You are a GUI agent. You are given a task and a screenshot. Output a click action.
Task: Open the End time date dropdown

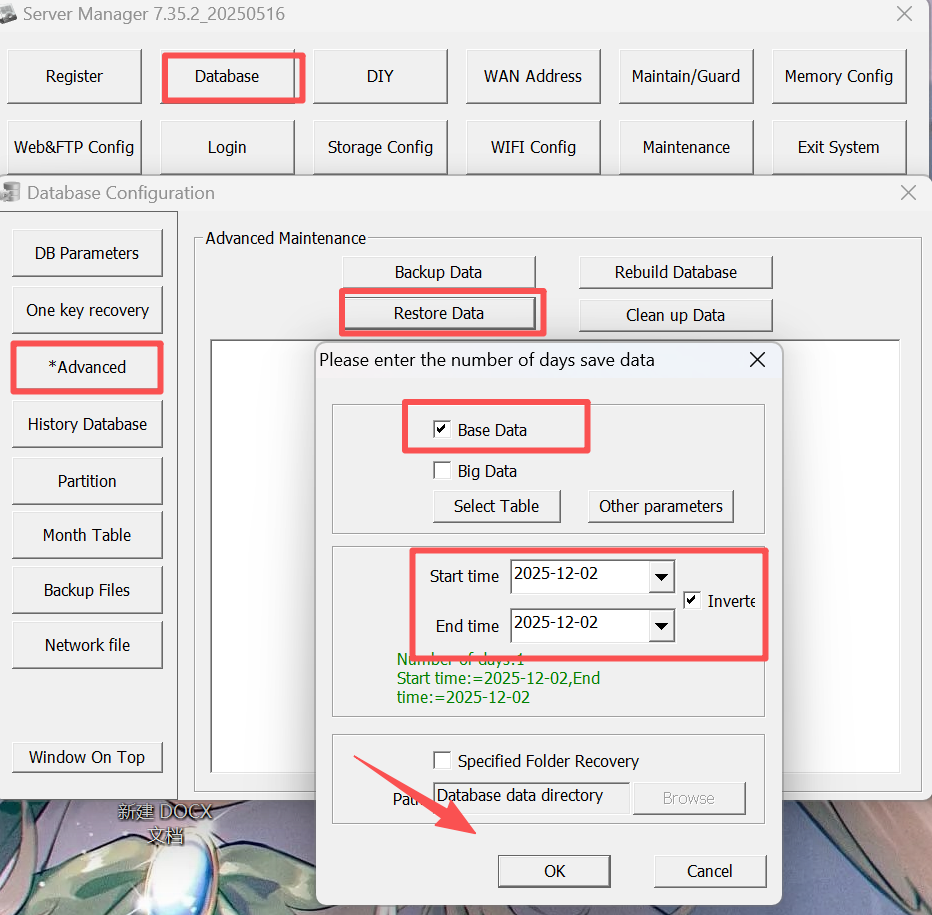(663, 625)
